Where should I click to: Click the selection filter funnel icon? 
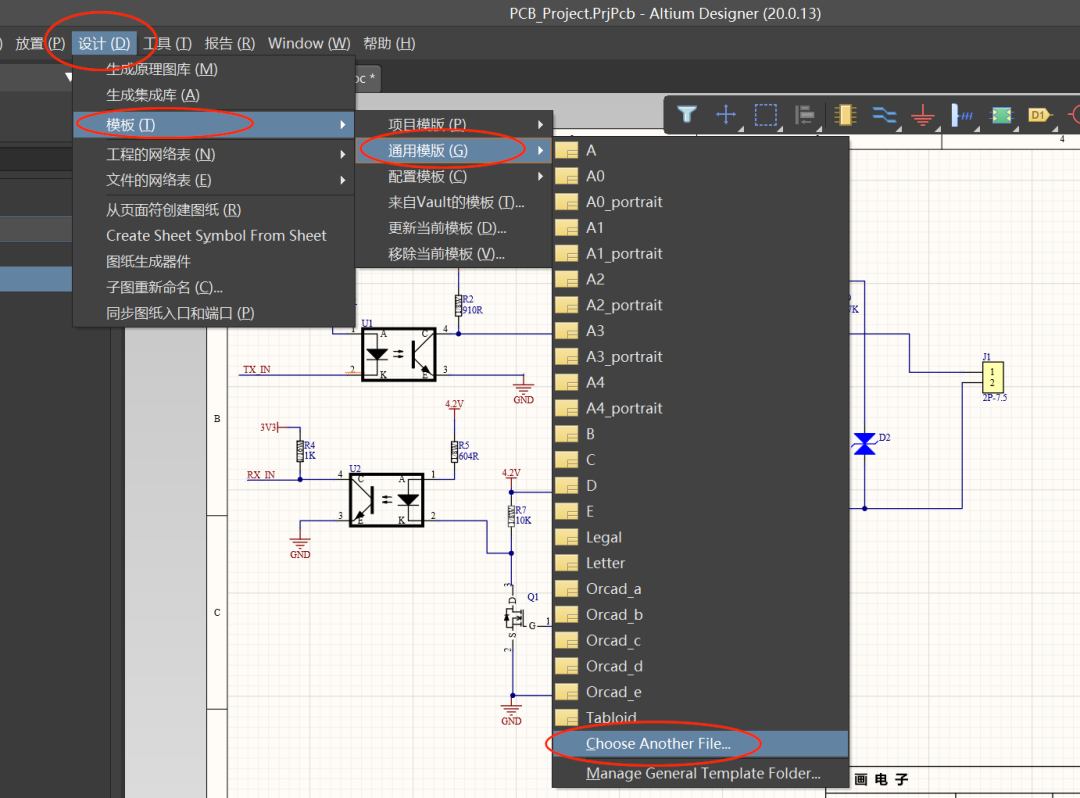click(686, 115)
